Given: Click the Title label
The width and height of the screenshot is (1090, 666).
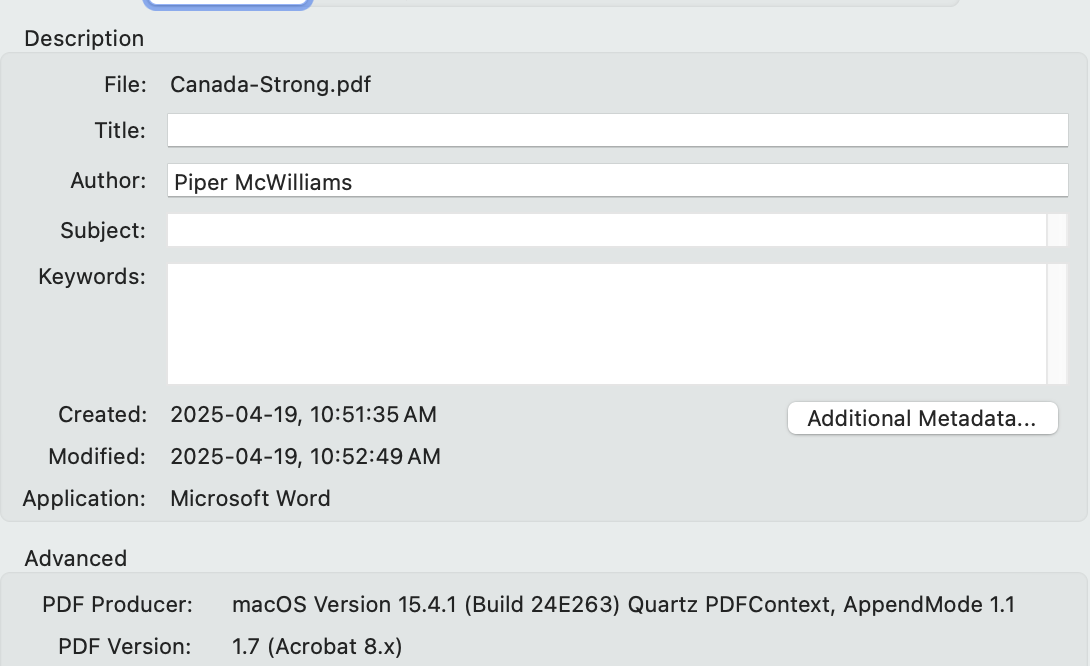Looking at the screenshot, I should point(120,130).
